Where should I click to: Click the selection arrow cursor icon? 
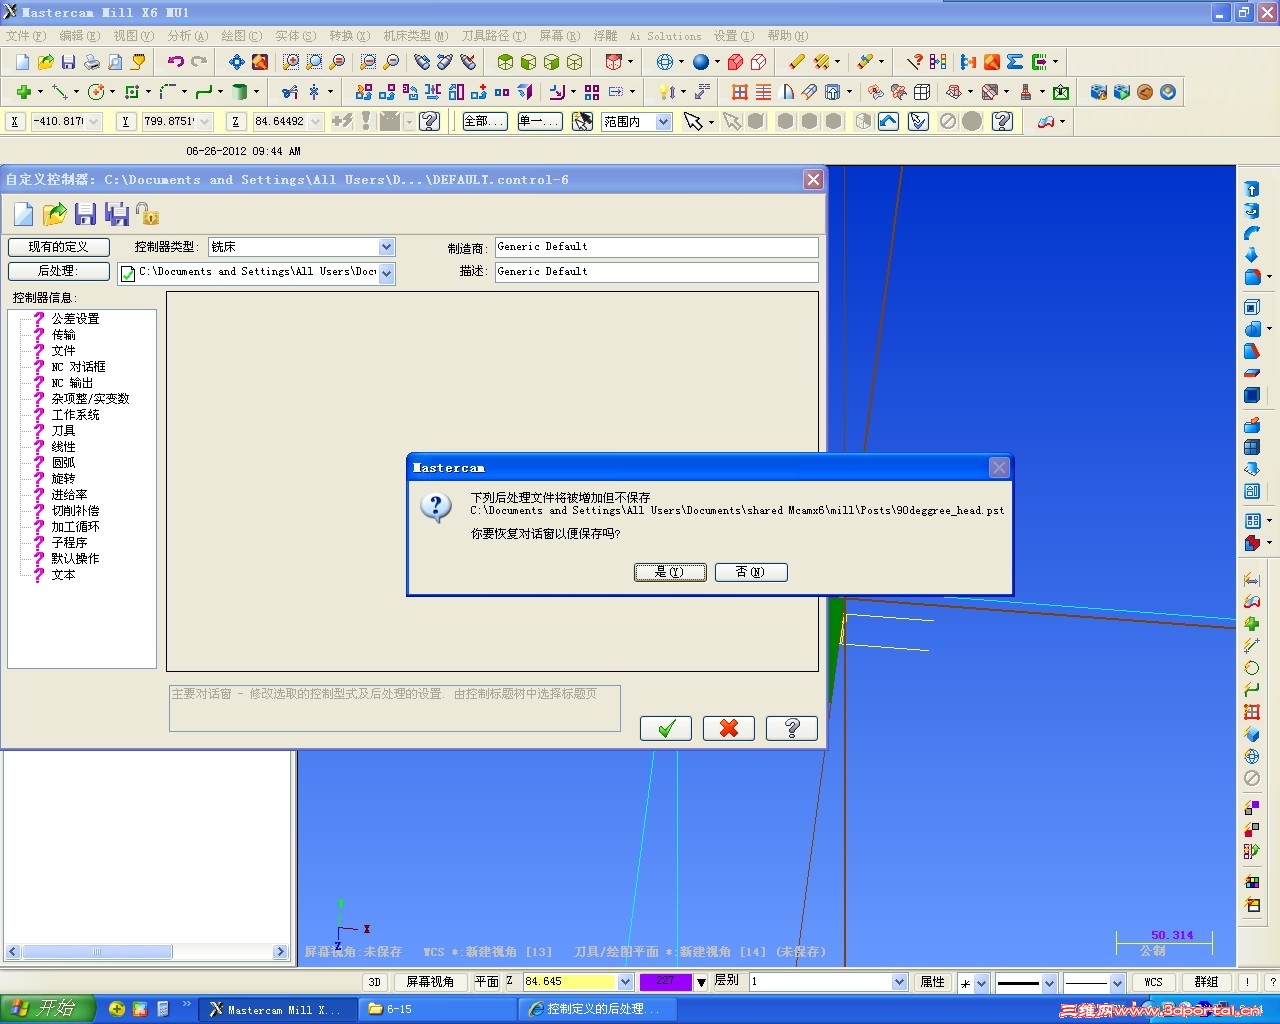coord(692,122)
